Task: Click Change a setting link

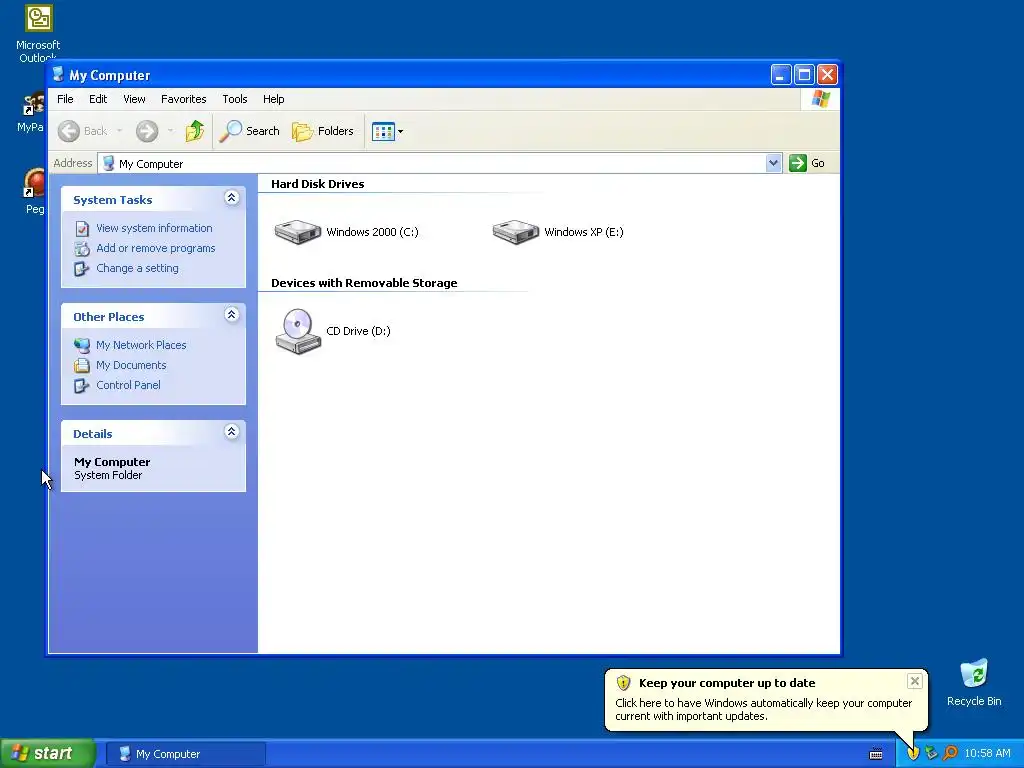Action: click(x=137, y=268)
